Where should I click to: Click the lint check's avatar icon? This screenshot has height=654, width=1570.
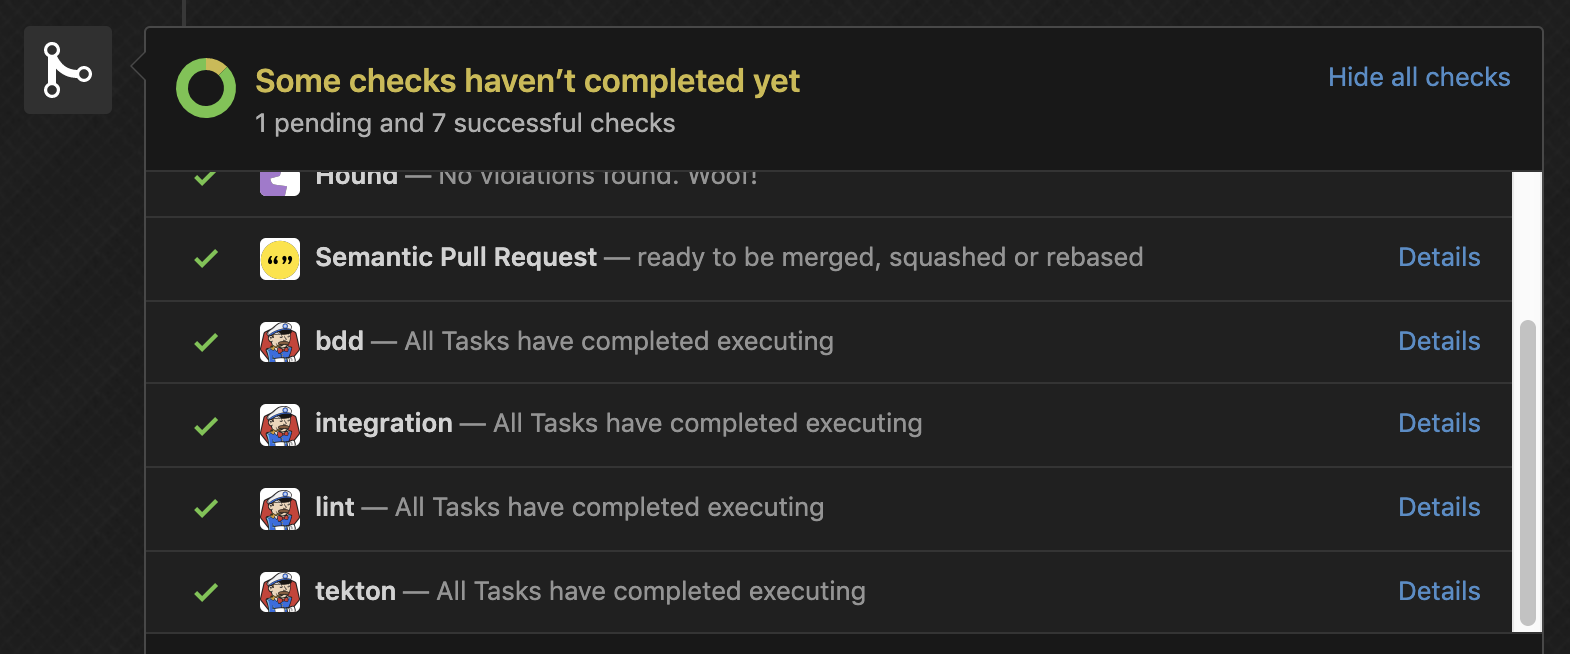[x=279, y=507]
